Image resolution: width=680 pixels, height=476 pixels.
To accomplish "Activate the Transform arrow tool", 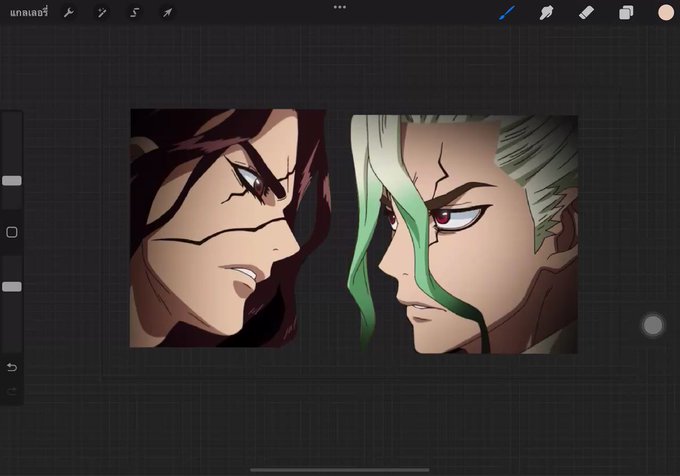I will pyautogui.click(x=167, y=13).
